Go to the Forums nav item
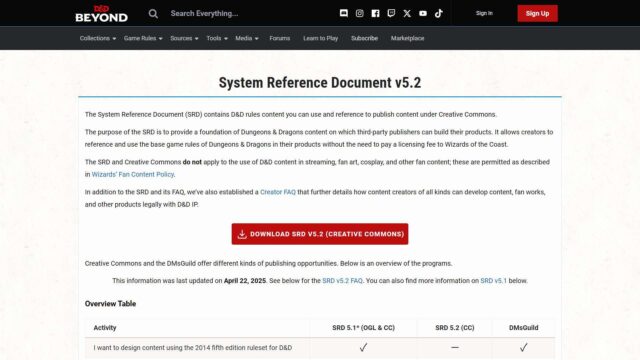This screenshot has width=640, height=360. (280, 38)
